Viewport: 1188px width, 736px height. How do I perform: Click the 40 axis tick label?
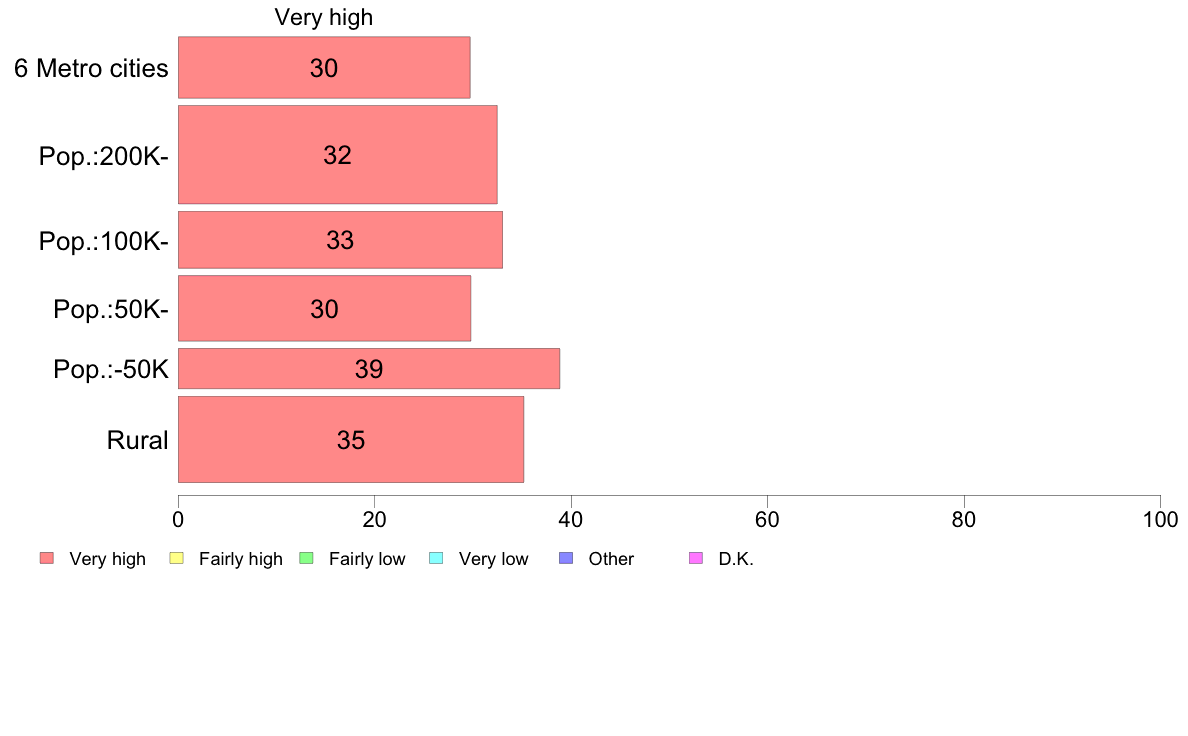pyautogui.click(x=571, y=520)
